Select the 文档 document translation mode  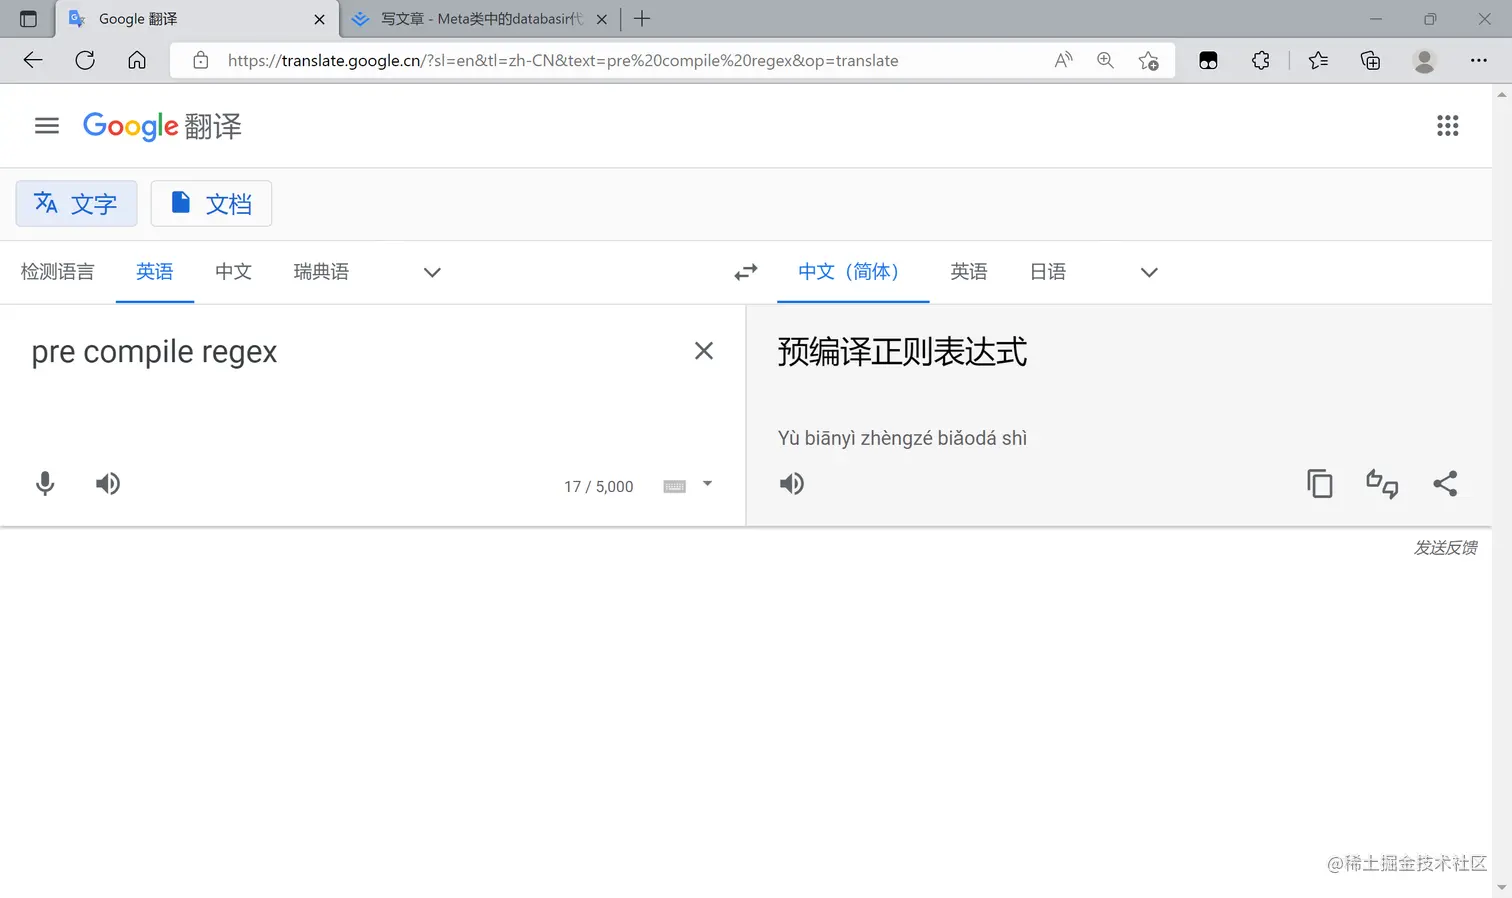[211, 204]
